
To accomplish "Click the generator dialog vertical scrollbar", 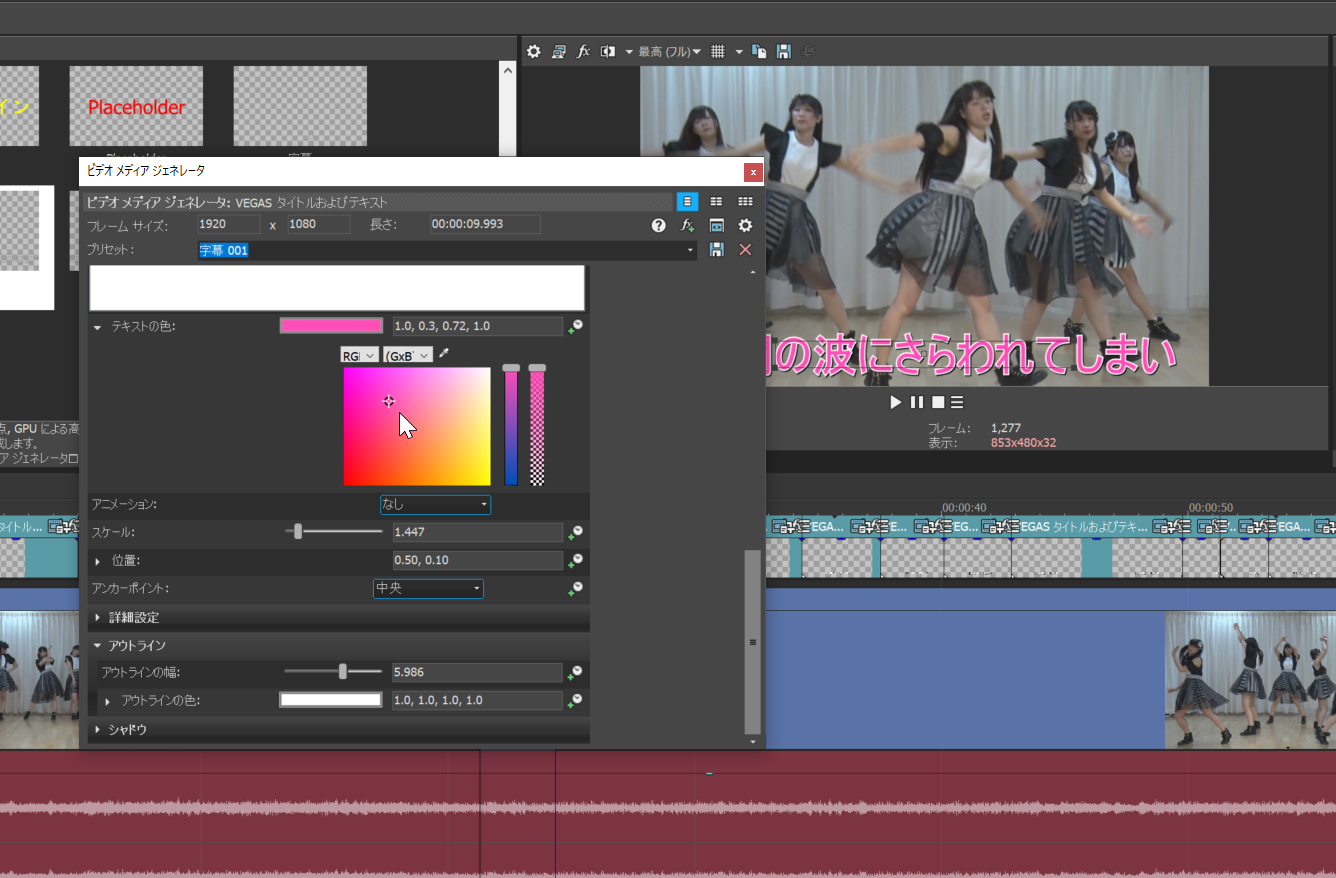I will 753,642.
